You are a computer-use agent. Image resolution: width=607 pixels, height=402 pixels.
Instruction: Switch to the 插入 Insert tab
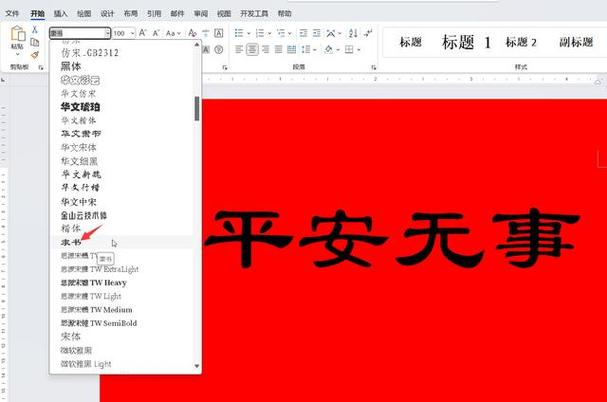tap(61, 14)
